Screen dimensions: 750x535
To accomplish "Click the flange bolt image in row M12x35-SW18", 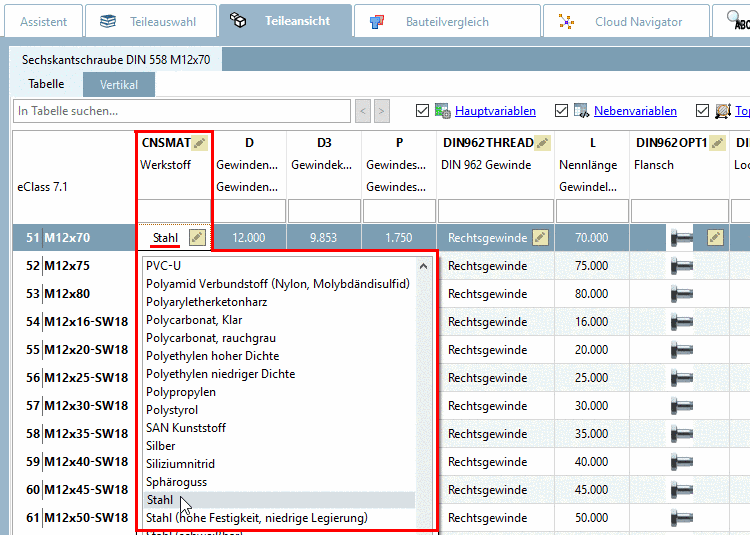I will [682, 434].
